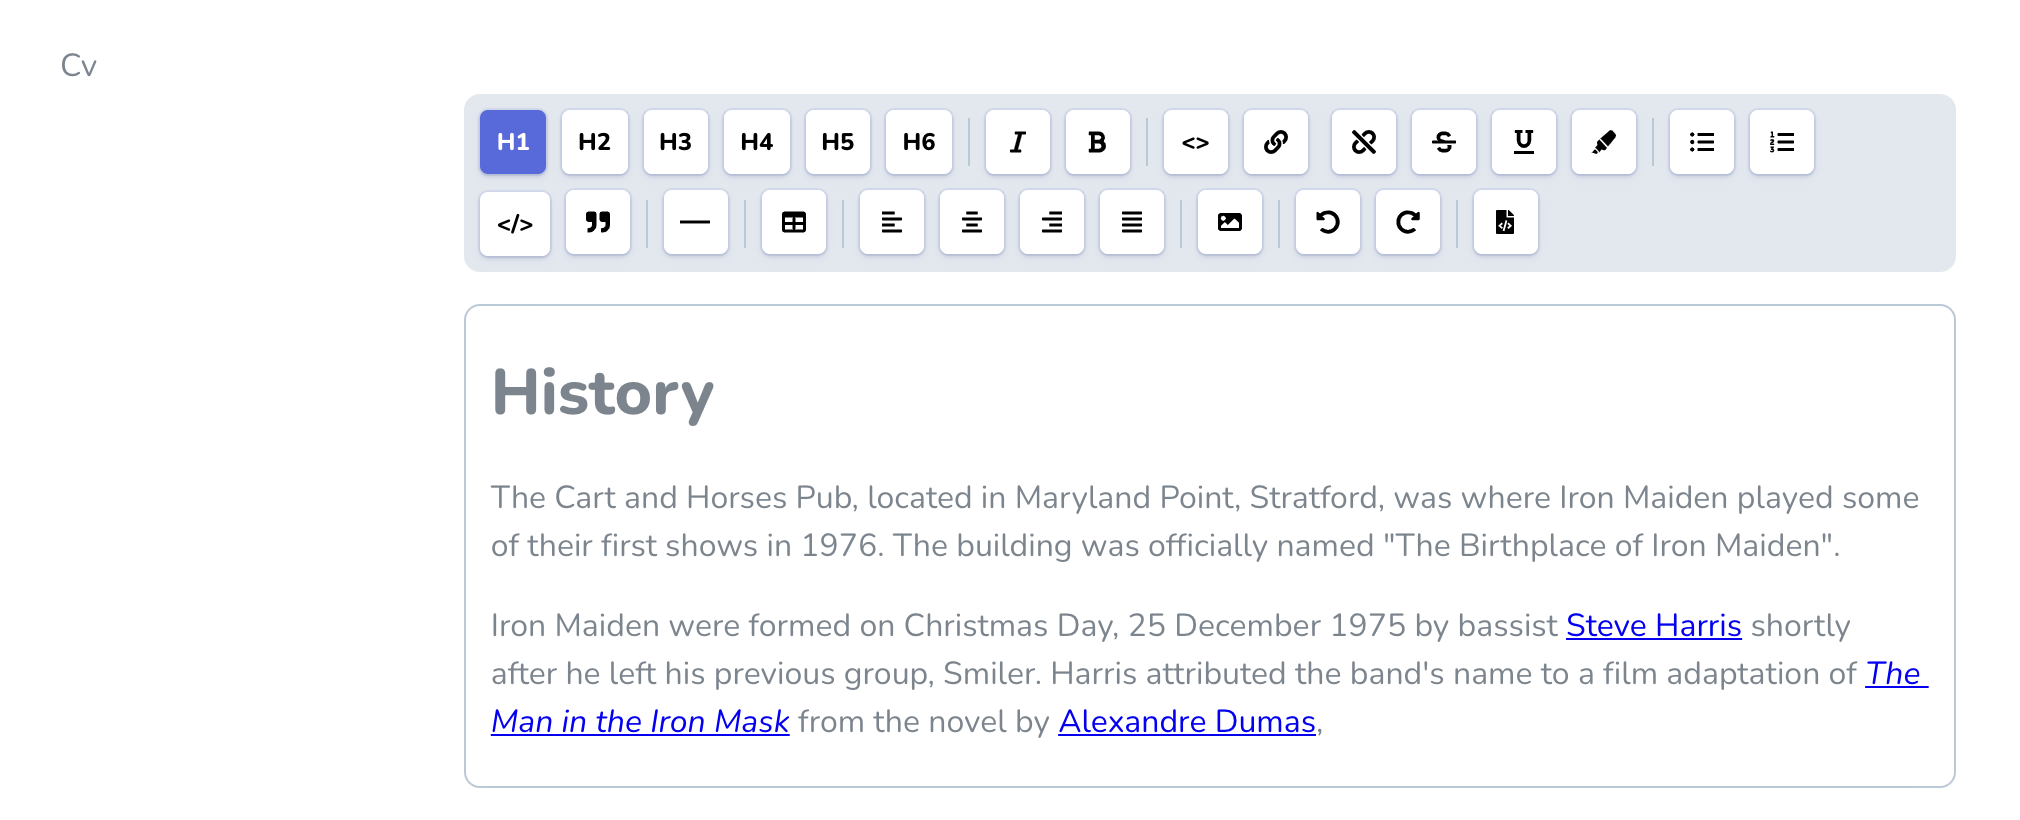Highlight text with the marker icon
The image size is (2020, 820).
pos(1603,142)
